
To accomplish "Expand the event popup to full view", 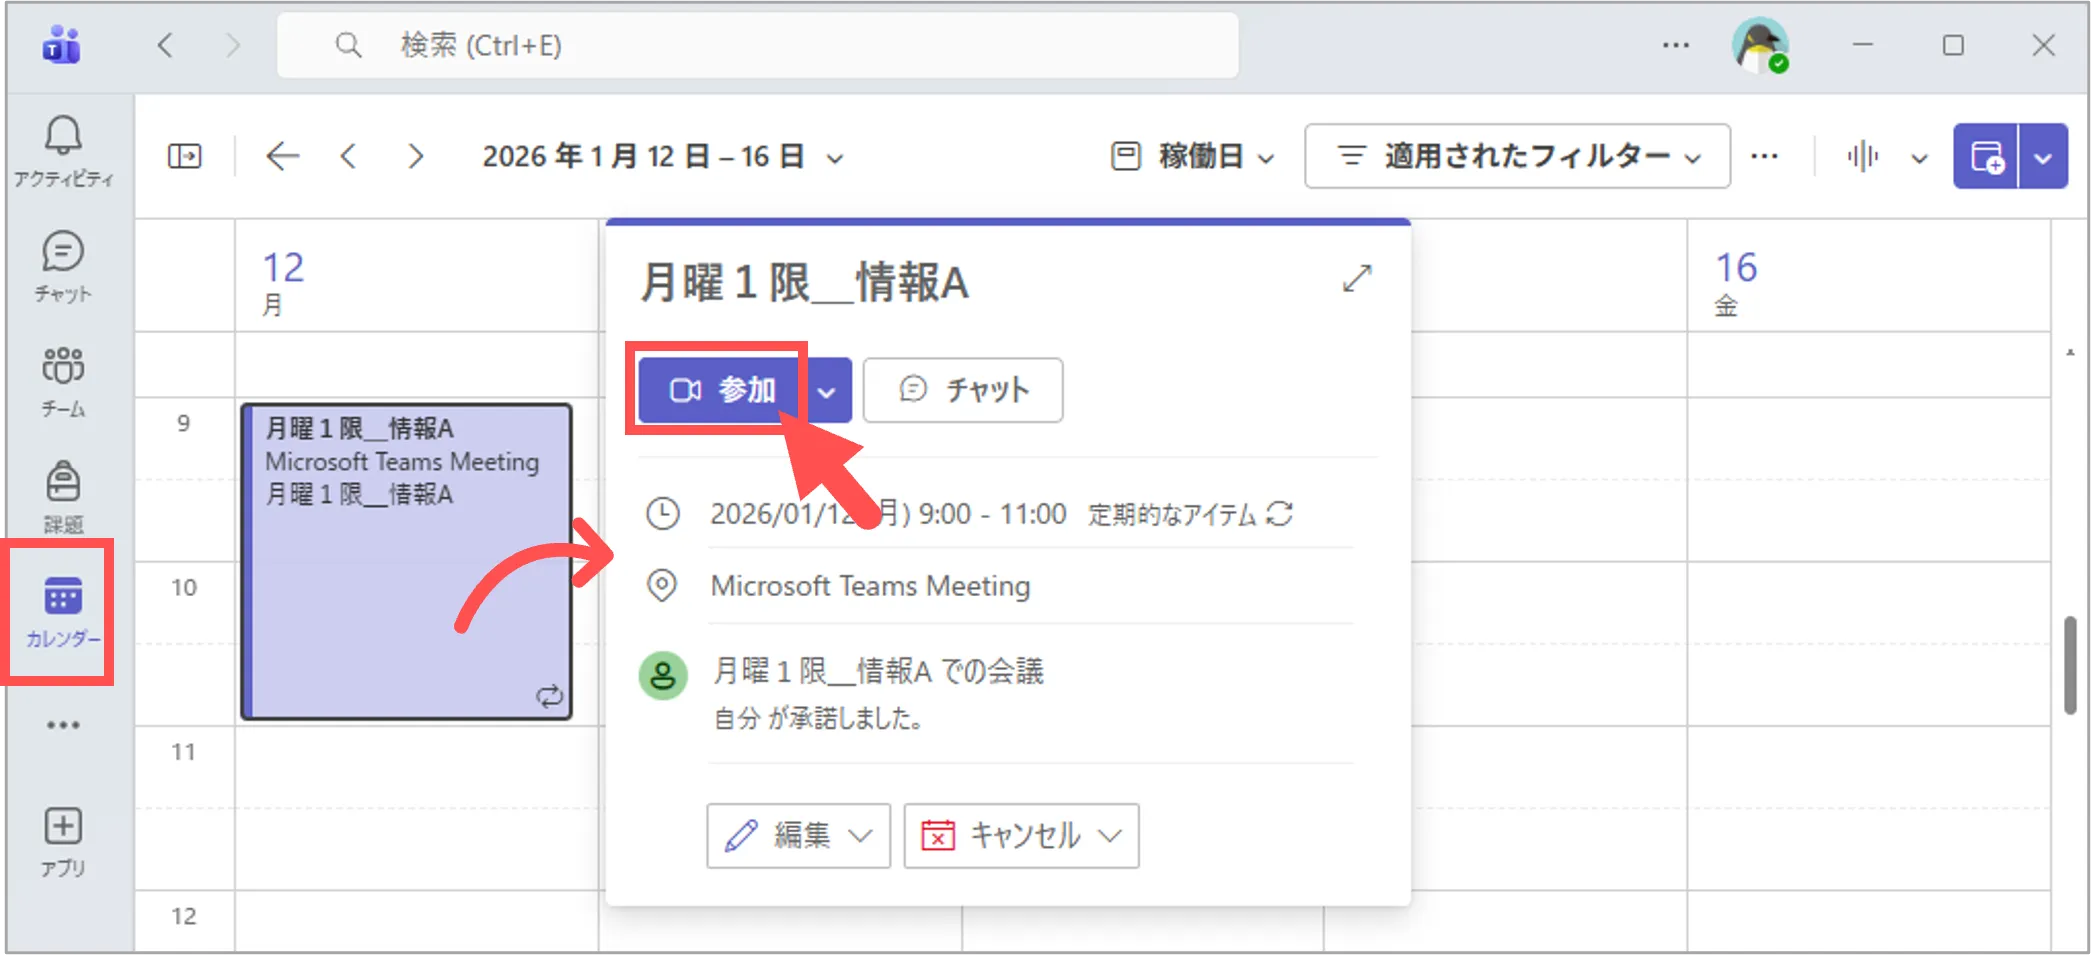I will pyautogui.click(x=1356, y=279).
